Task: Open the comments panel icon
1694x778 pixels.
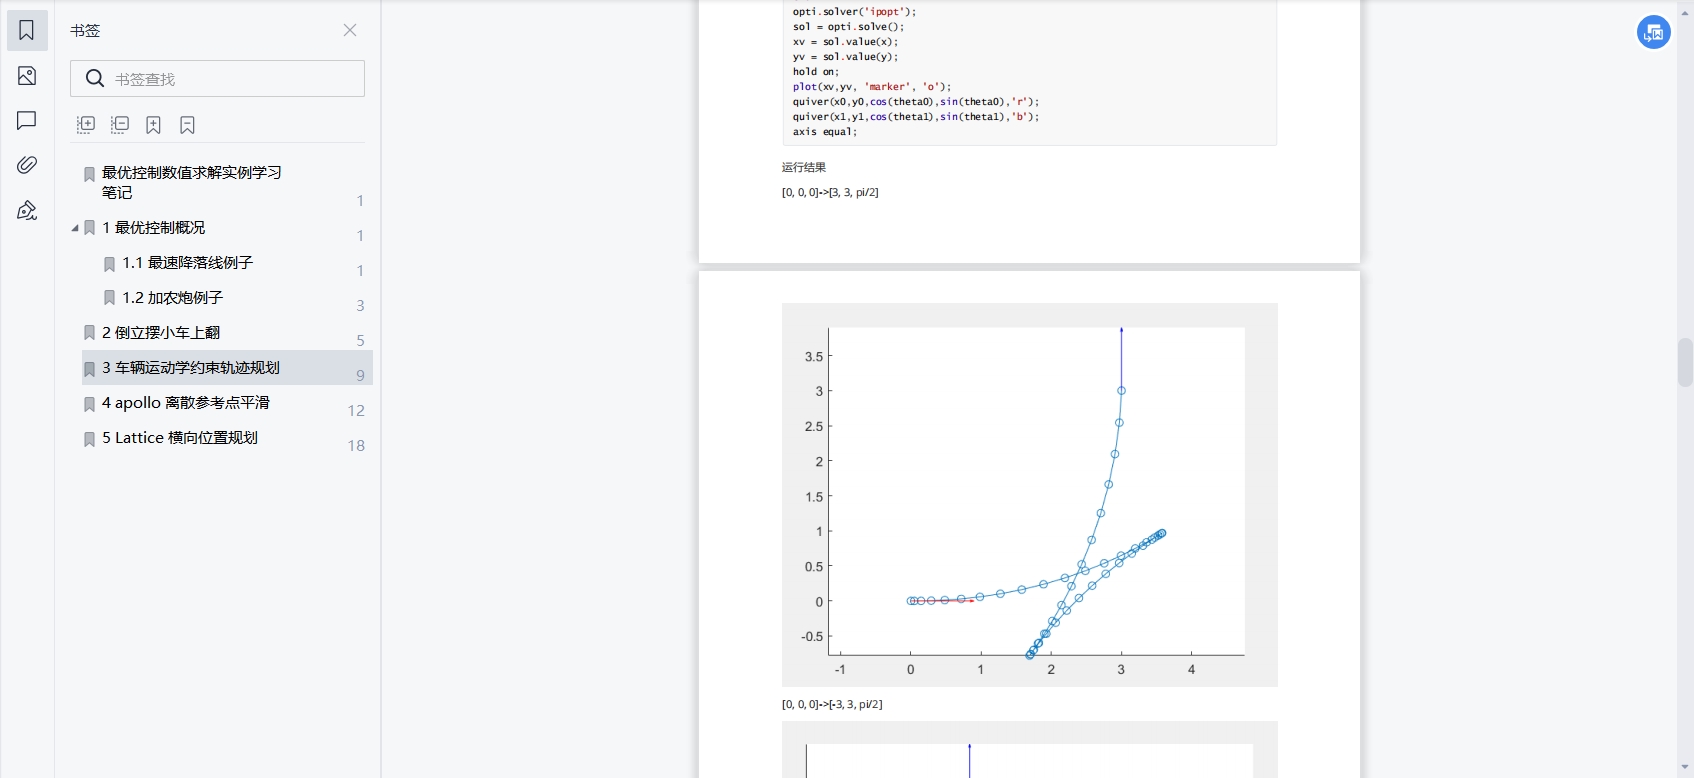Action: pos(27,120)
